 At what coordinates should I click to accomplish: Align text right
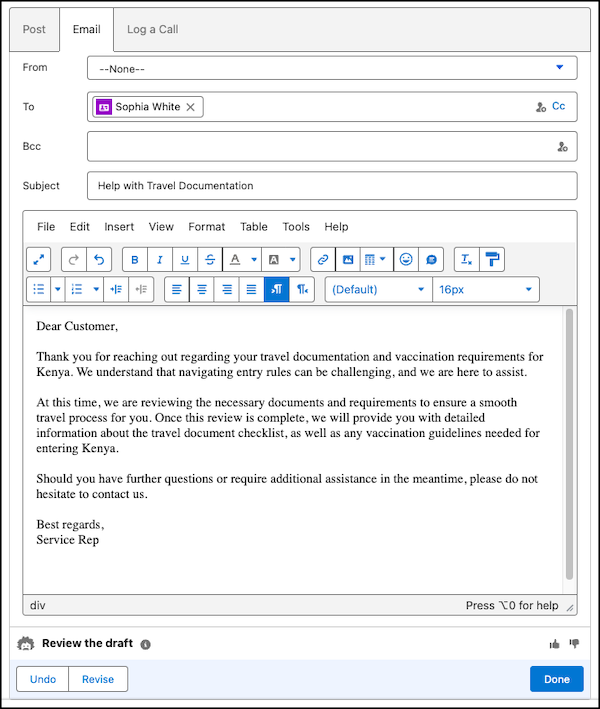[x=227, y=289]
